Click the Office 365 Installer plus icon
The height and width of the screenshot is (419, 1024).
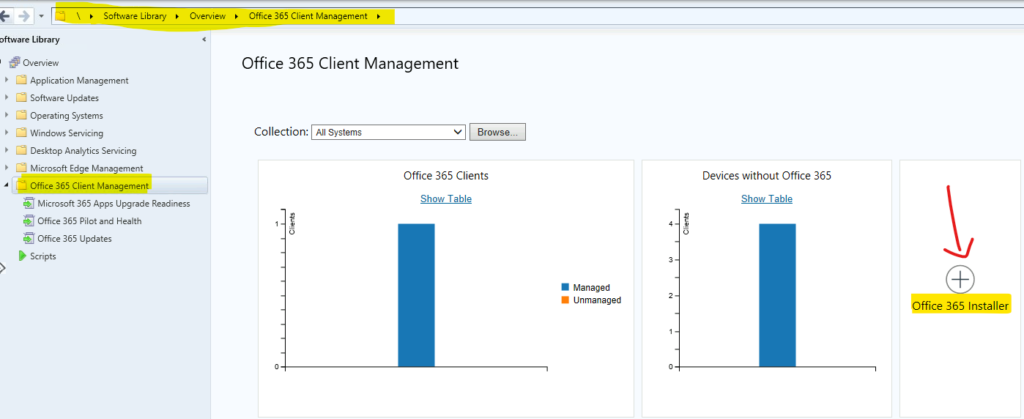(x=960, y=279)
